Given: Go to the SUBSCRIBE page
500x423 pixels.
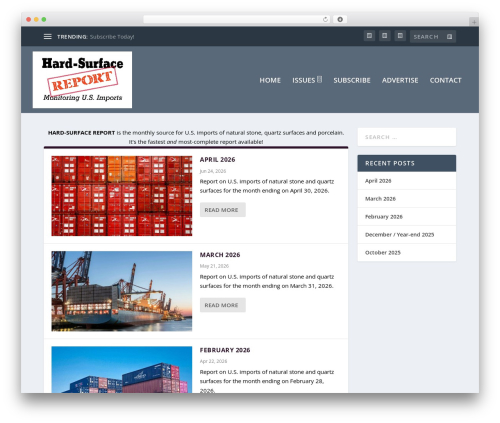Looking at the screenshot, I should [x=352, y=80].
